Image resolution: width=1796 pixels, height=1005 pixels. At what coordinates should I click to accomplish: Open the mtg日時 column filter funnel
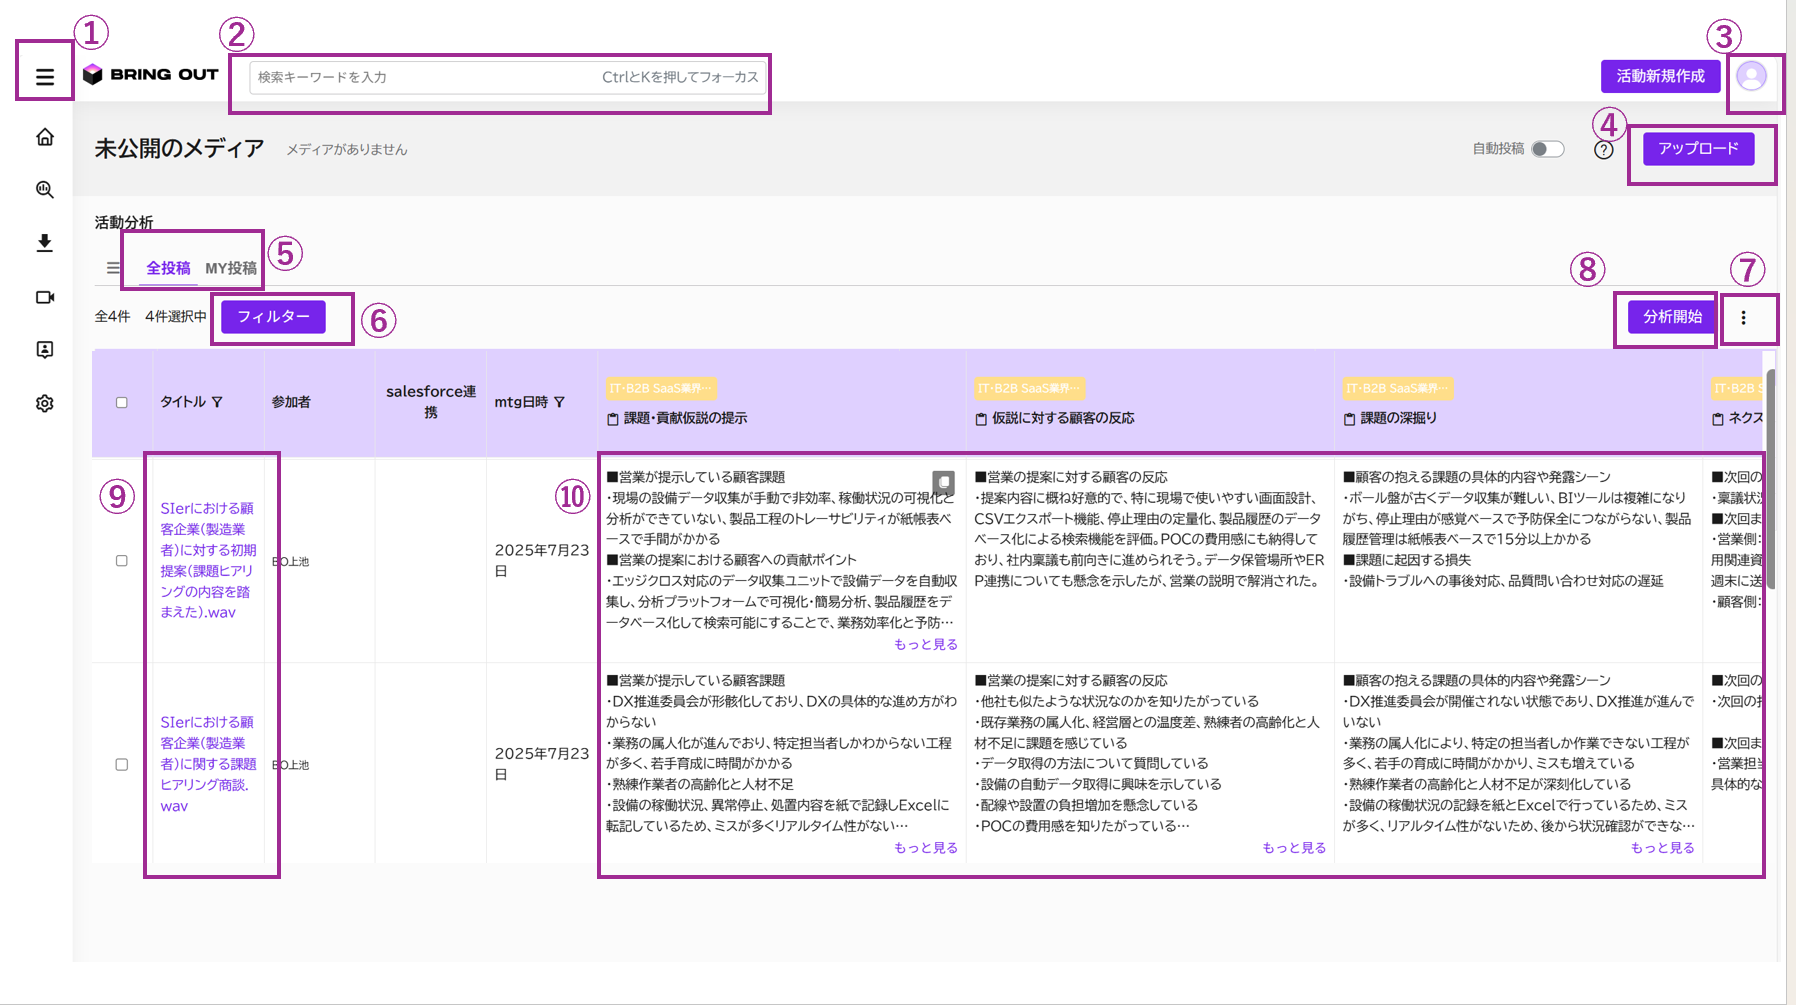click(x=559, y=402)
